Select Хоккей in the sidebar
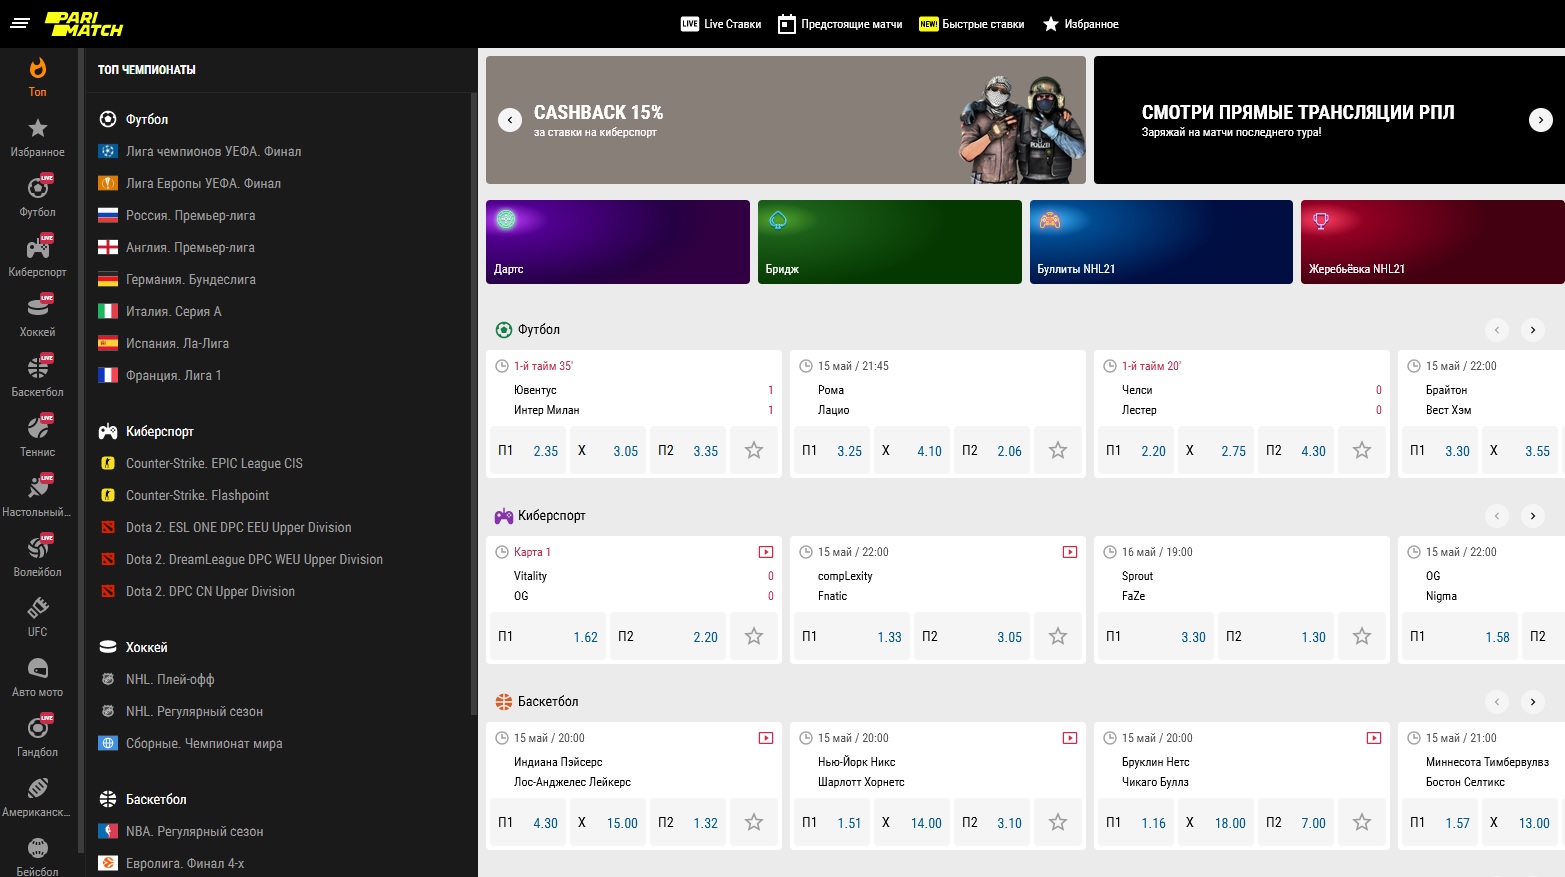The width and height of the screenshot is (1565, 877). (38, 317)
